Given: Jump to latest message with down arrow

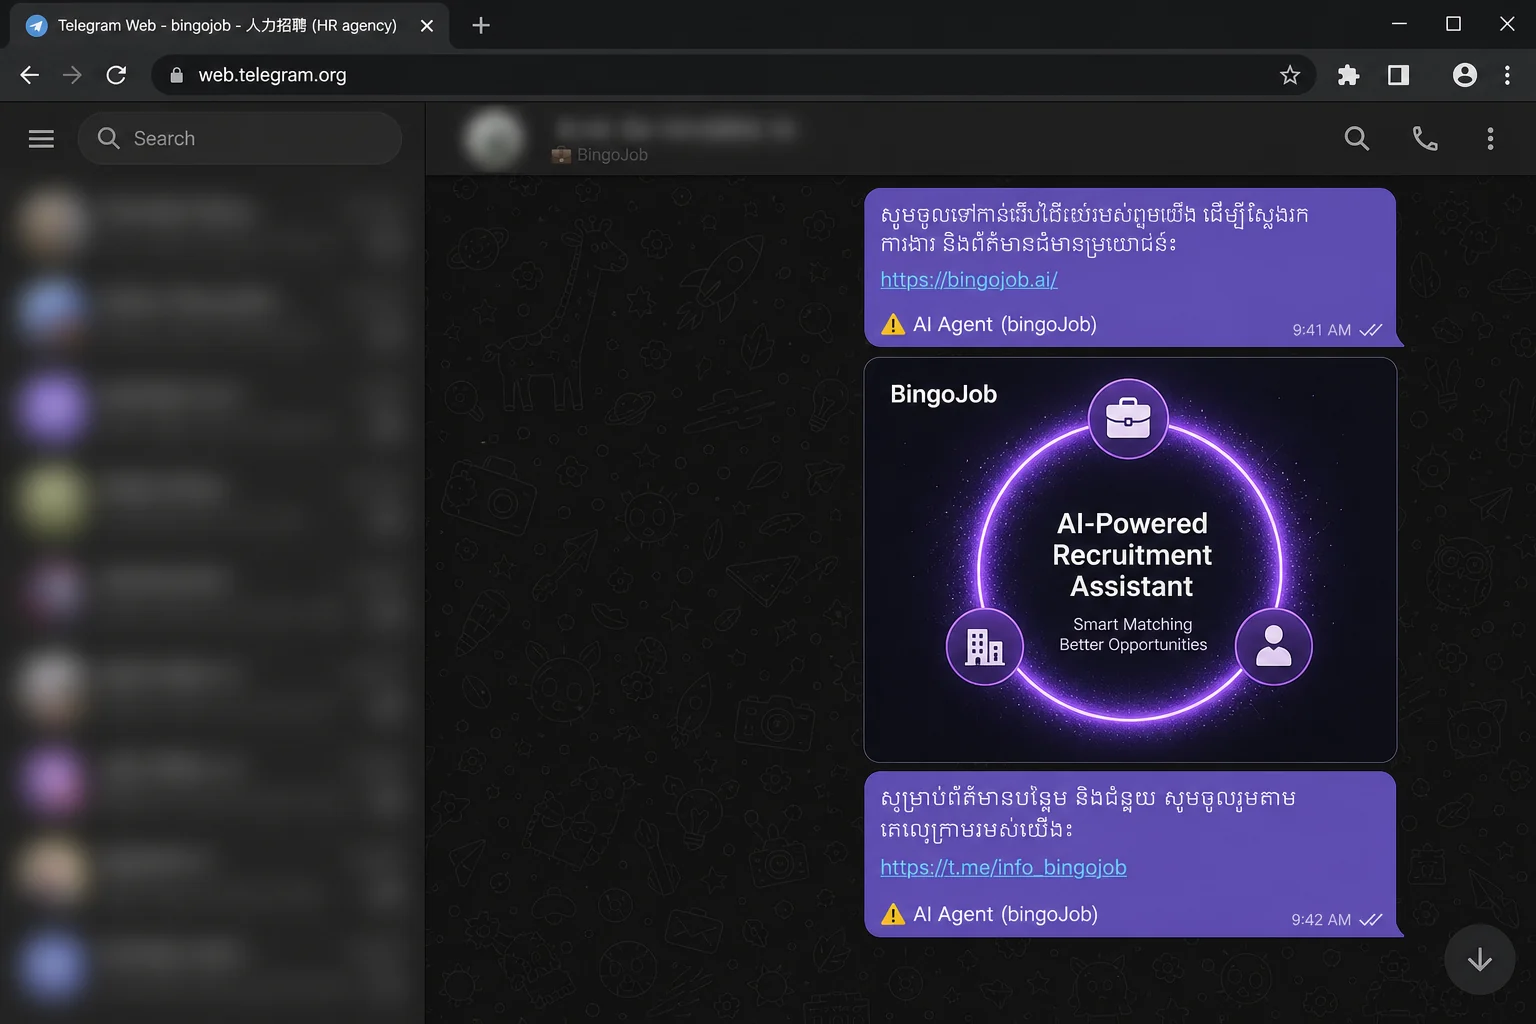Looking at the screenshot, I should 1480,960.
